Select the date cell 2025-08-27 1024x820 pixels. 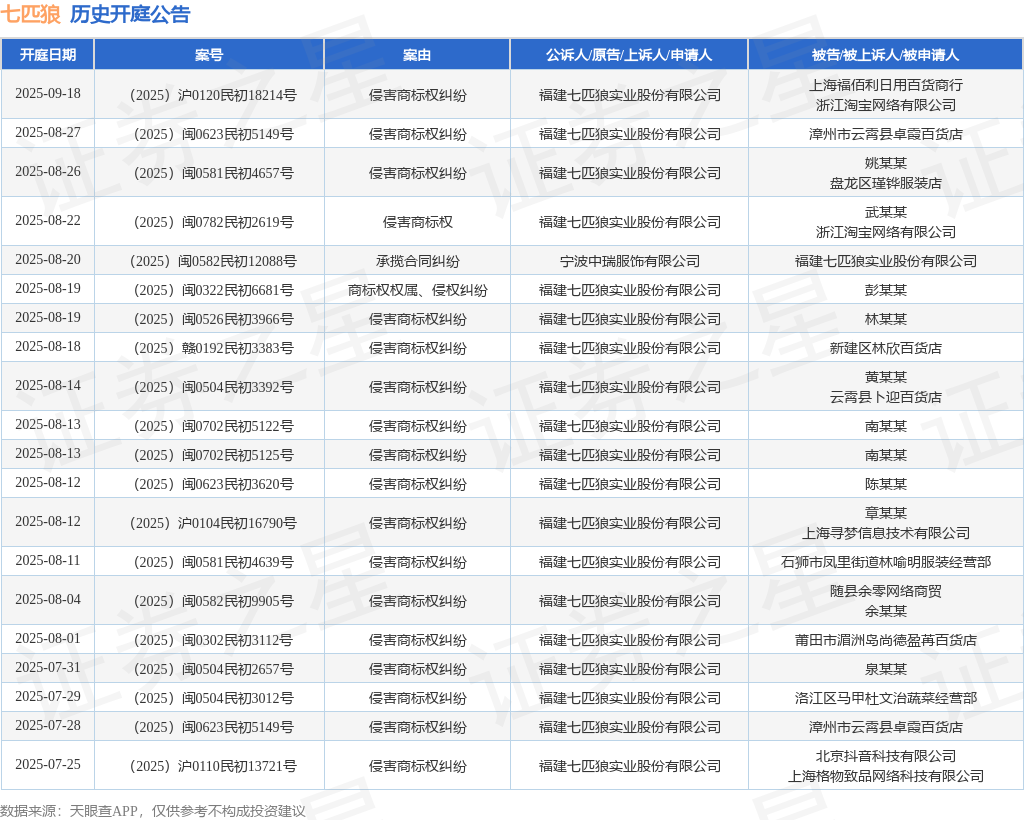(48, 133)
